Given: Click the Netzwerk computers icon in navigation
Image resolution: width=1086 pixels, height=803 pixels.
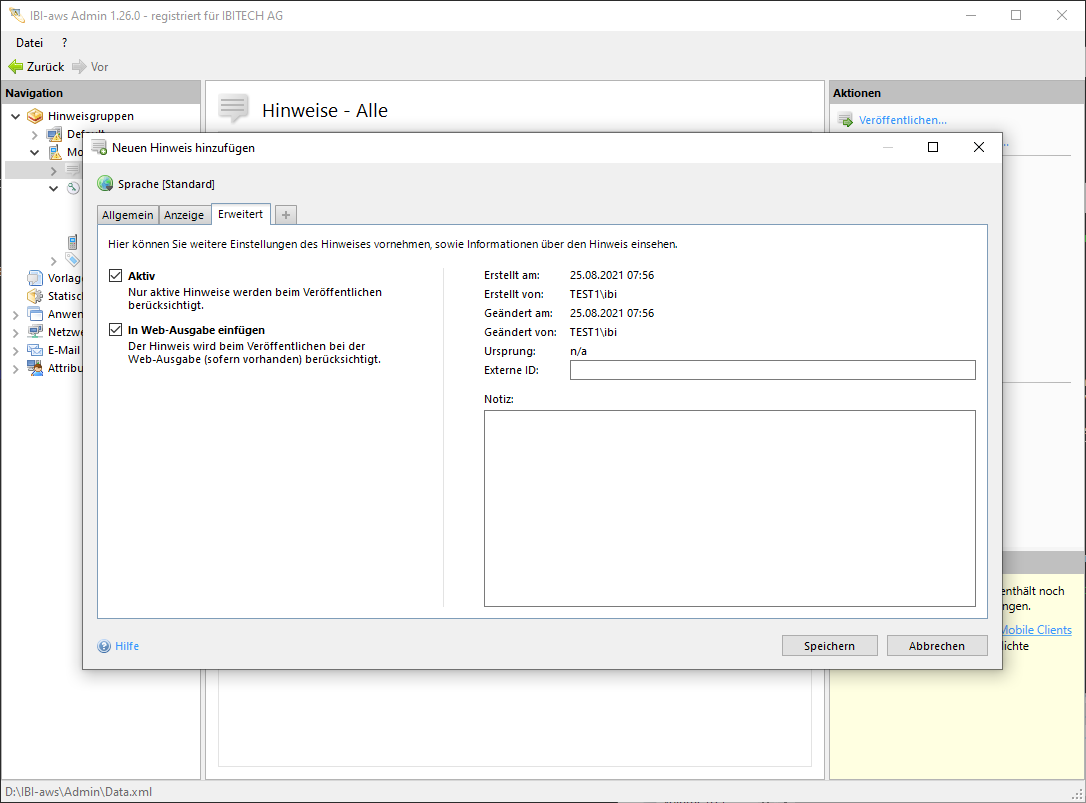Looking at the screenshot, I should coord(35,332).
